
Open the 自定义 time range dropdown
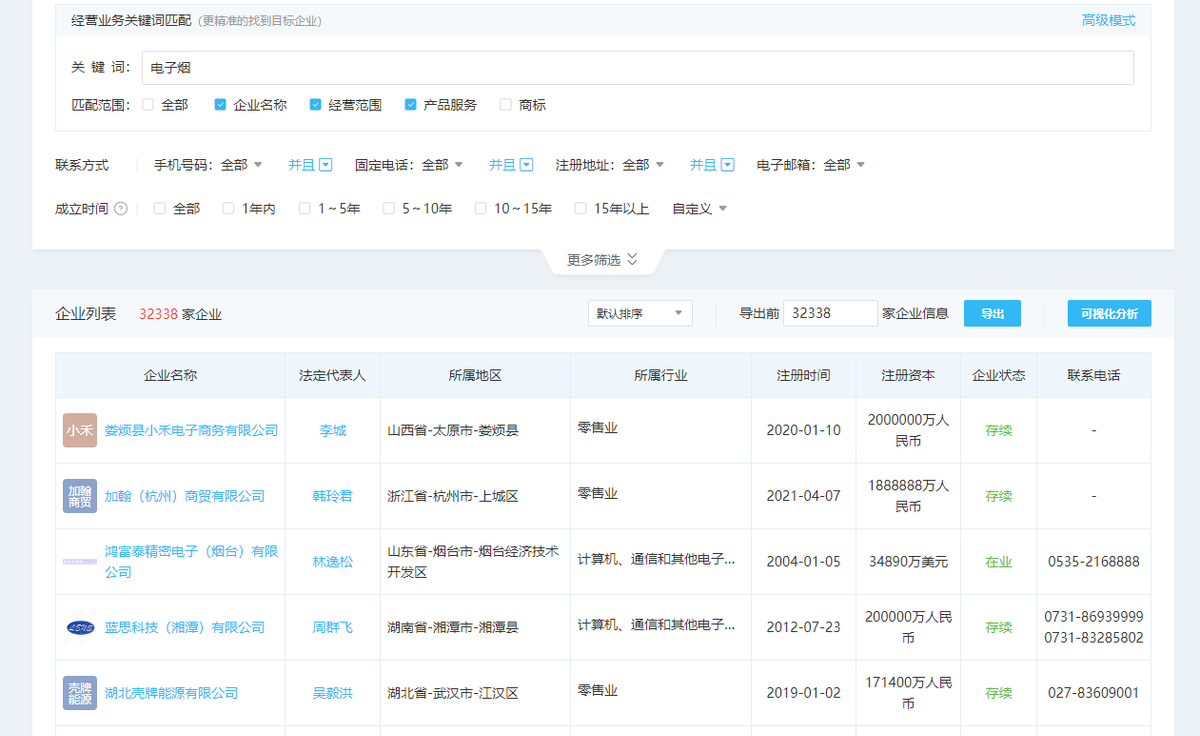699,209
